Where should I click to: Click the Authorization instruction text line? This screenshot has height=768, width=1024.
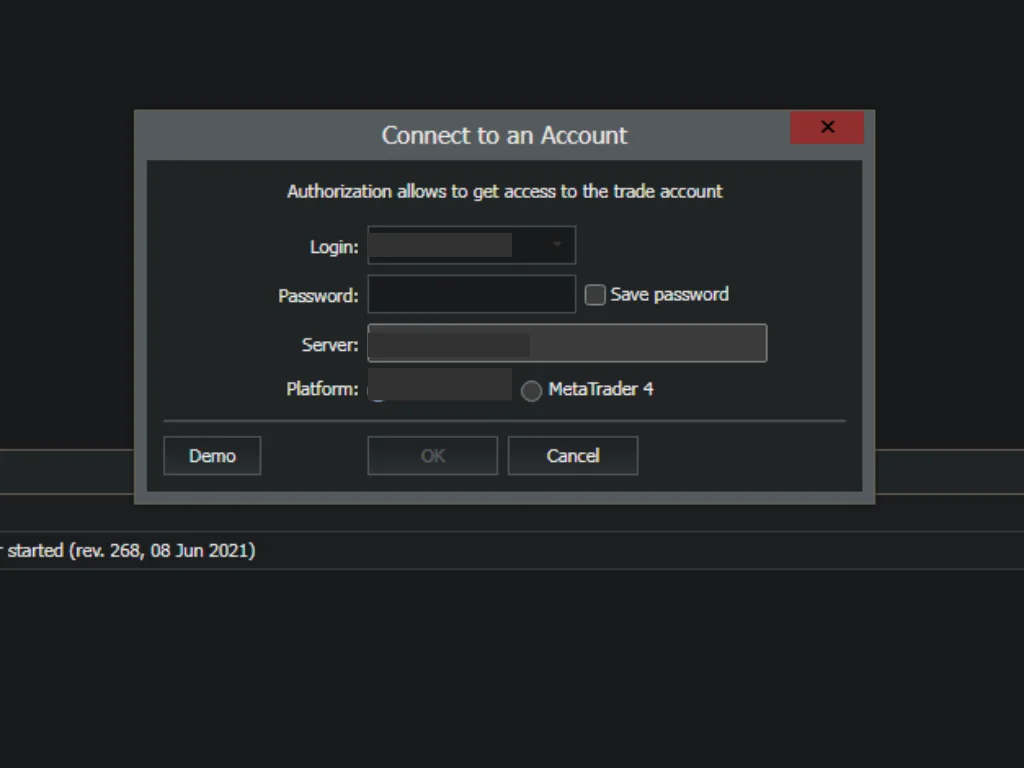point(504,191)
